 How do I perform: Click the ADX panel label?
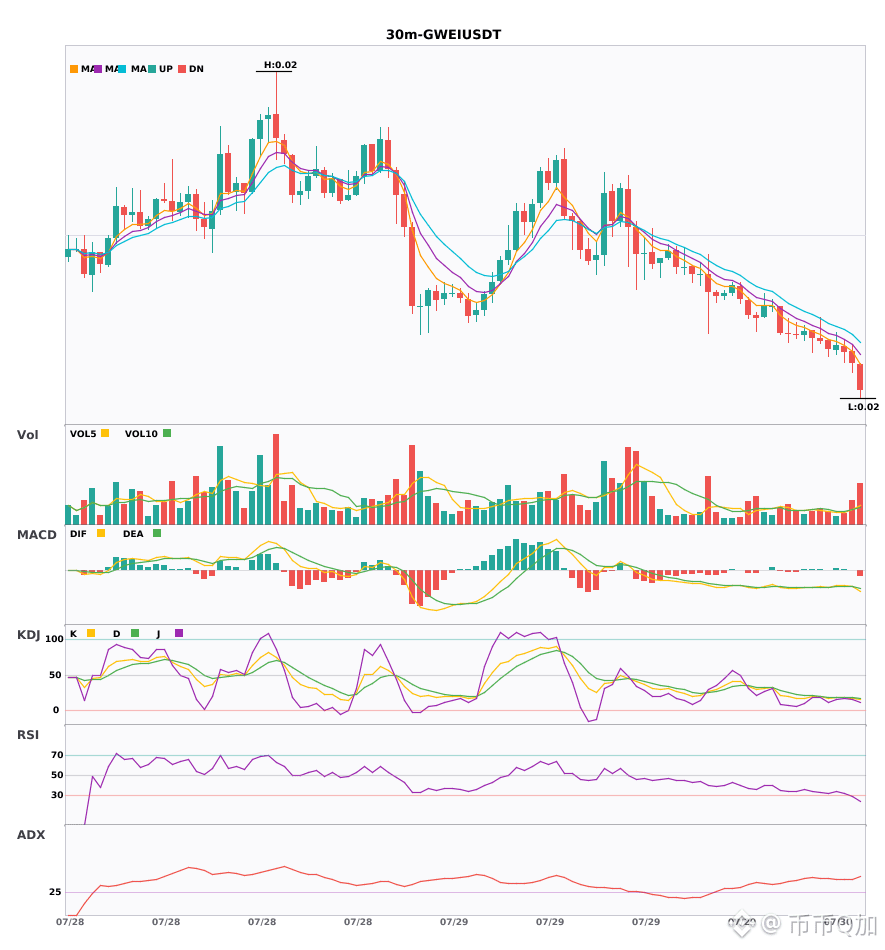point(31,835)
